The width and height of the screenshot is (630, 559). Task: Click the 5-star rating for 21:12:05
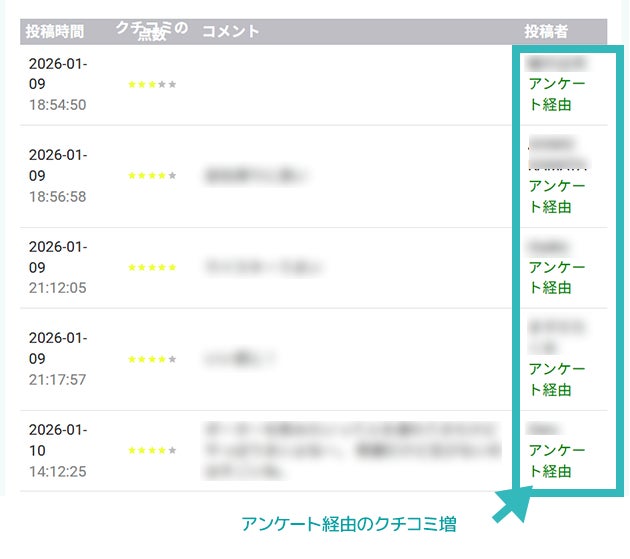click(152, 268)
